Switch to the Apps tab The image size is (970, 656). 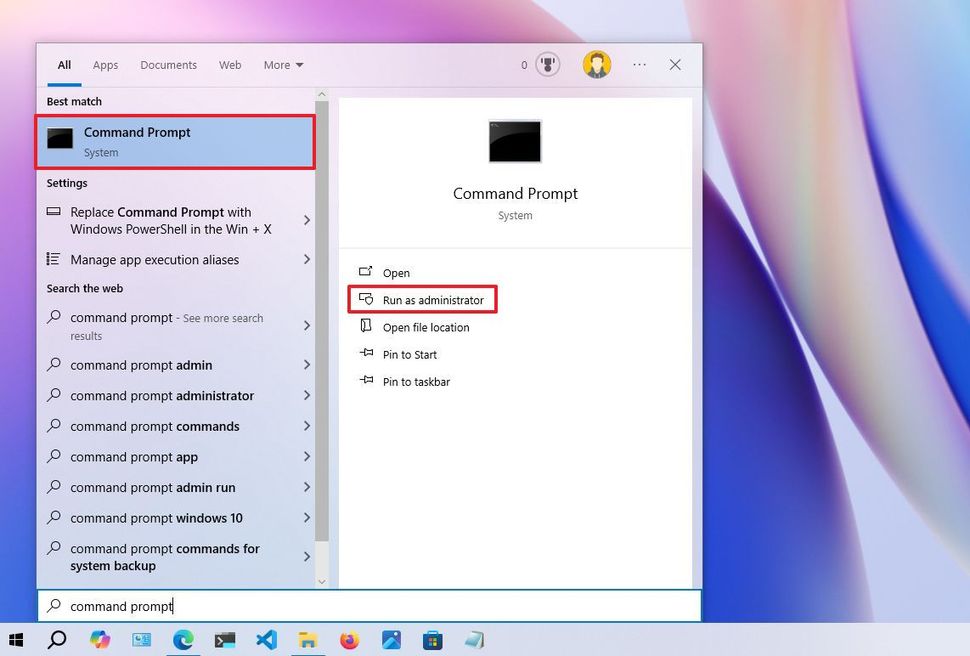pos(105,65)
